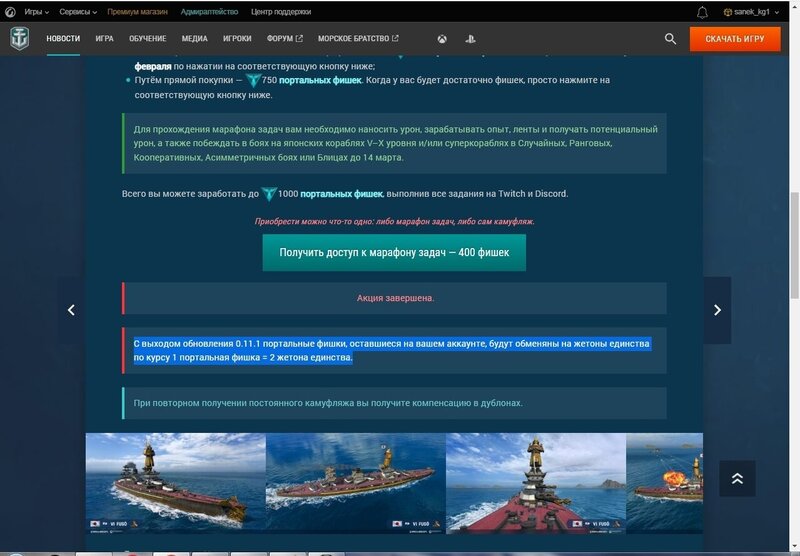
Task: Select the НОВОСТИ menu item
Action: 63,39
